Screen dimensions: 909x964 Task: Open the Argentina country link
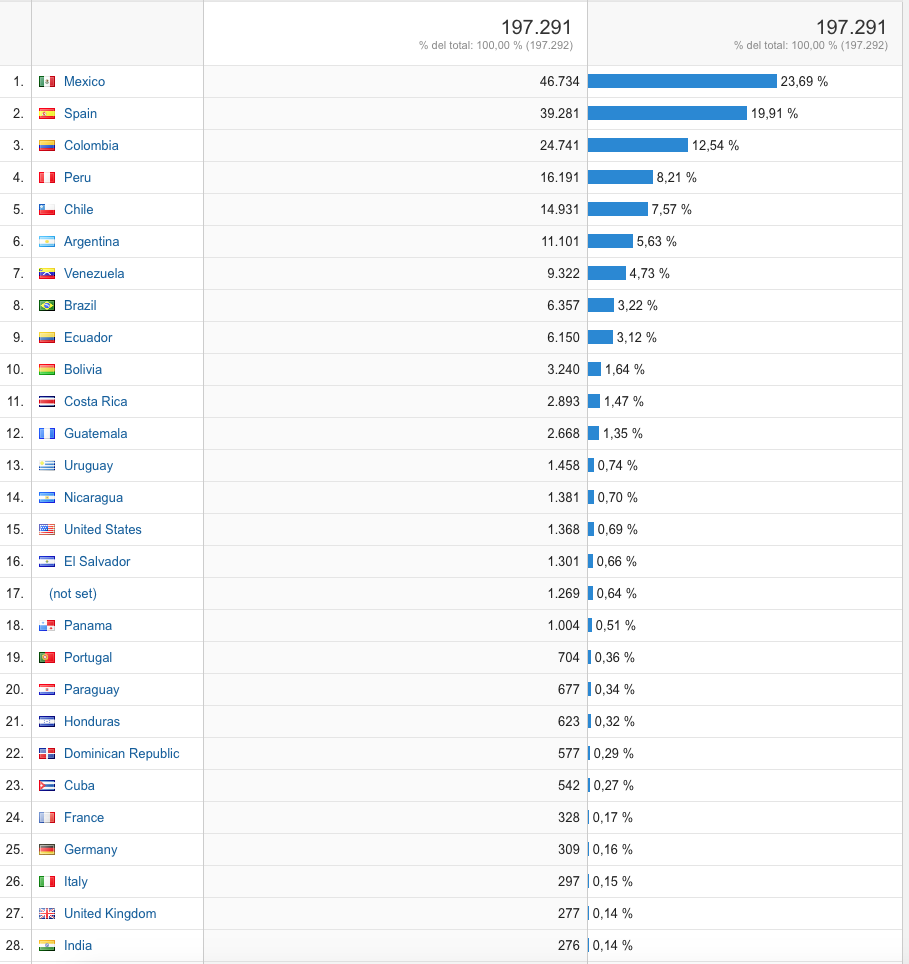click(x=91, y=242)
